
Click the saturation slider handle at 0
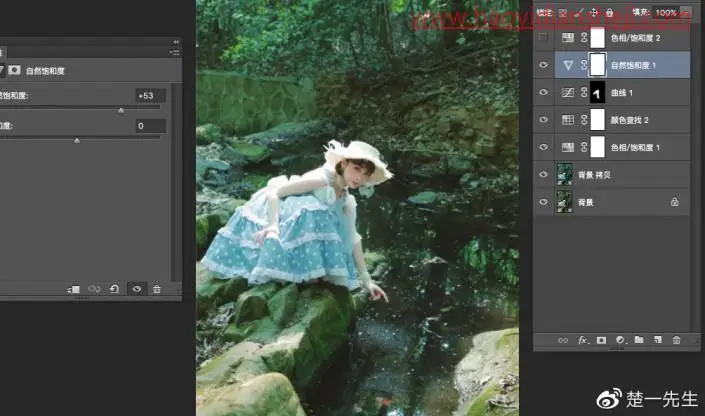point(77,140)
